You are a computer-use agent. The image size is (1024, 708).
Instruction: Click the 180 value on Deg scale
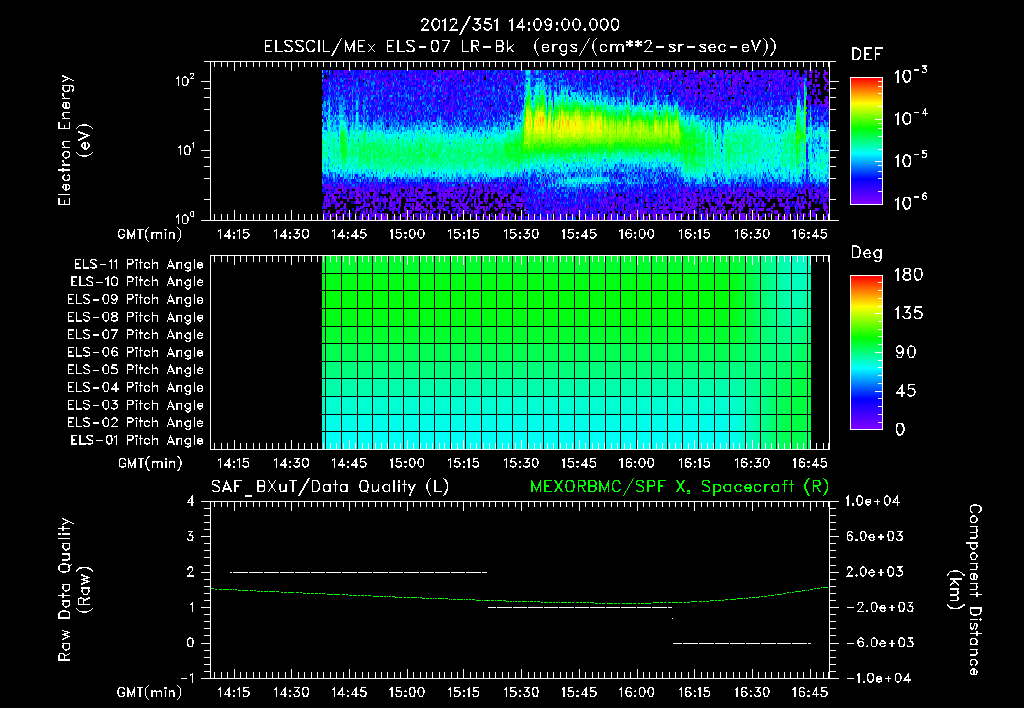(x=908, y=275)
